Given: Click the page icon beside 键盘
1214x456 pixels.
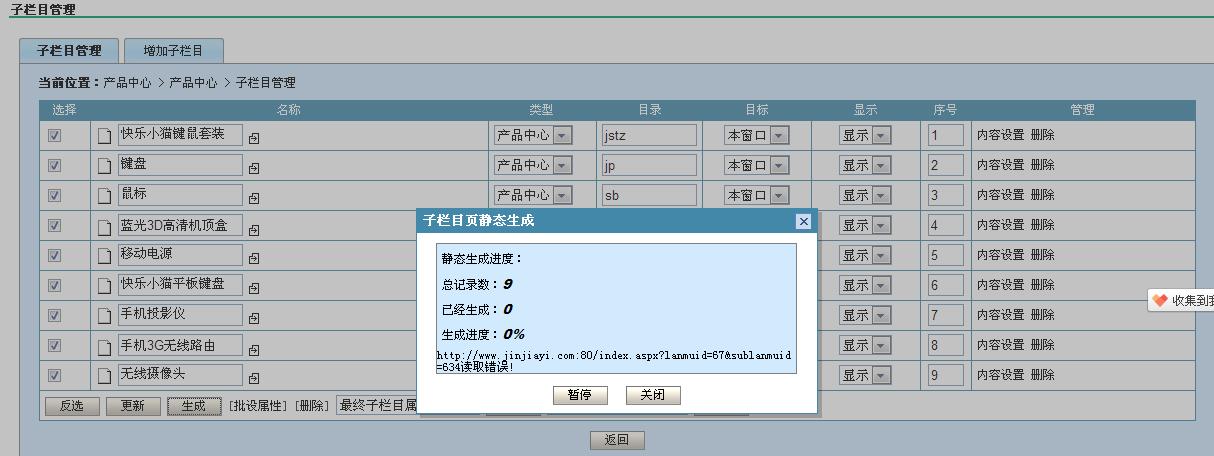Looking at the screenshot, I should click(x=105, y=166).
